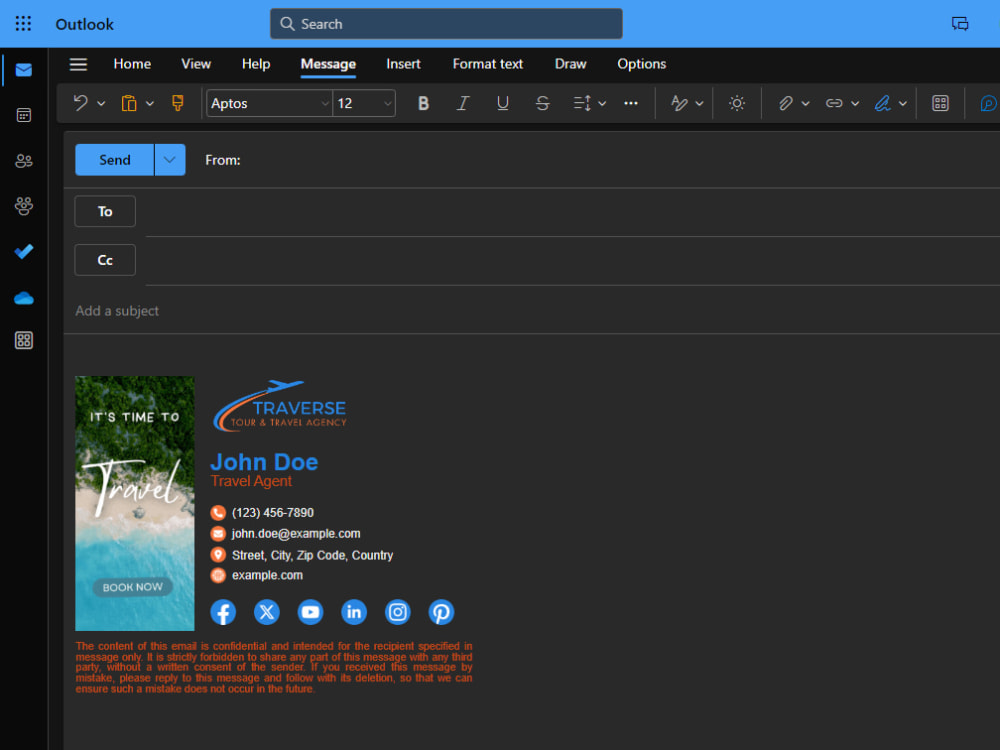
Task: Toggle the hamburger navigation pane button
Action: [x=78, y=64]
